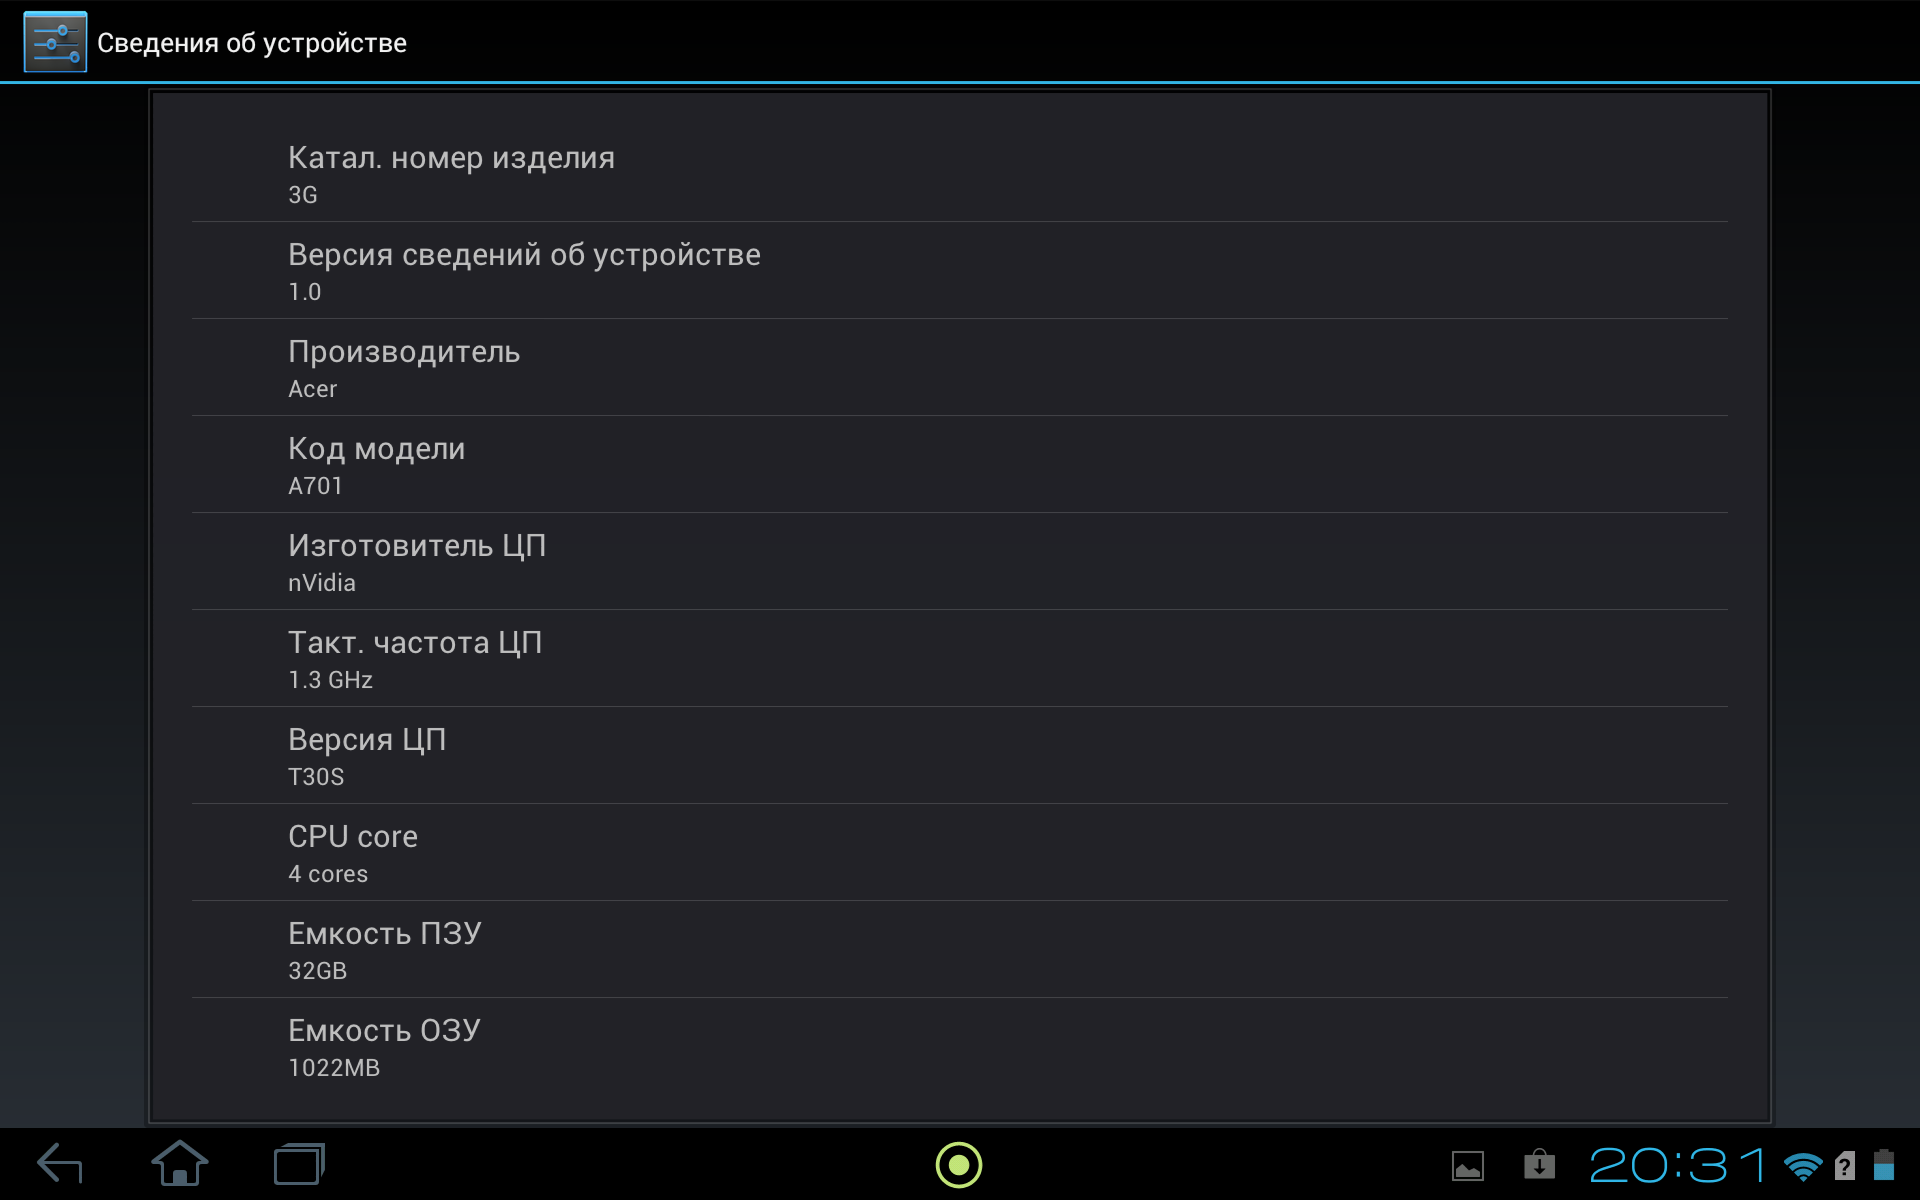Tap the green ring center button
The width and height of the screenshot is (1920, 1200).
pyautogui.click(x=959, y=1165)
